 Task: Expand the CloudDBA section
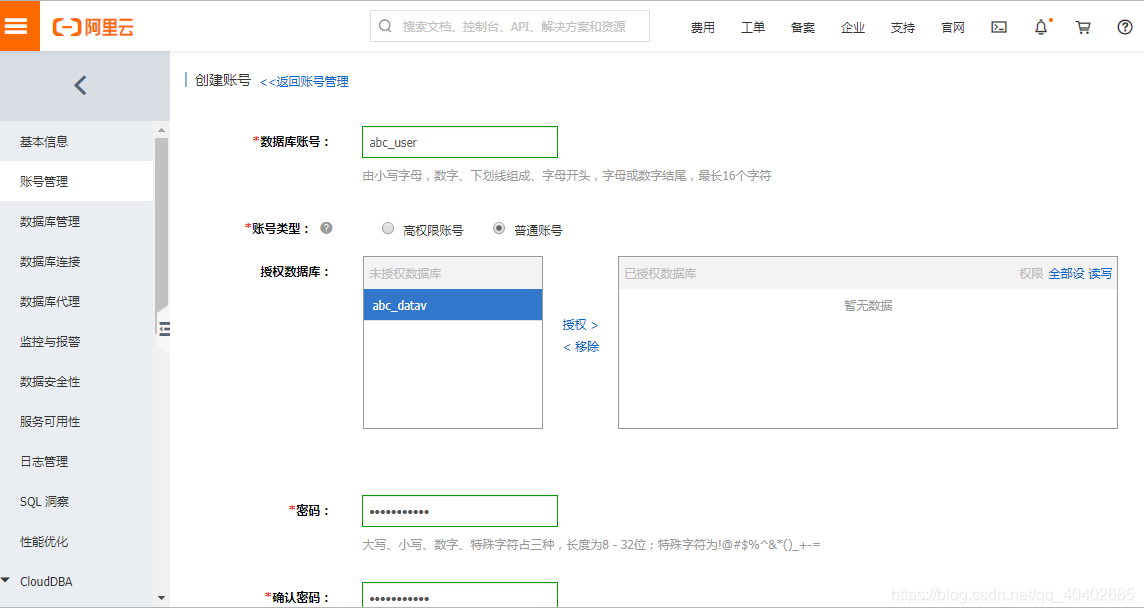[6, 581]
